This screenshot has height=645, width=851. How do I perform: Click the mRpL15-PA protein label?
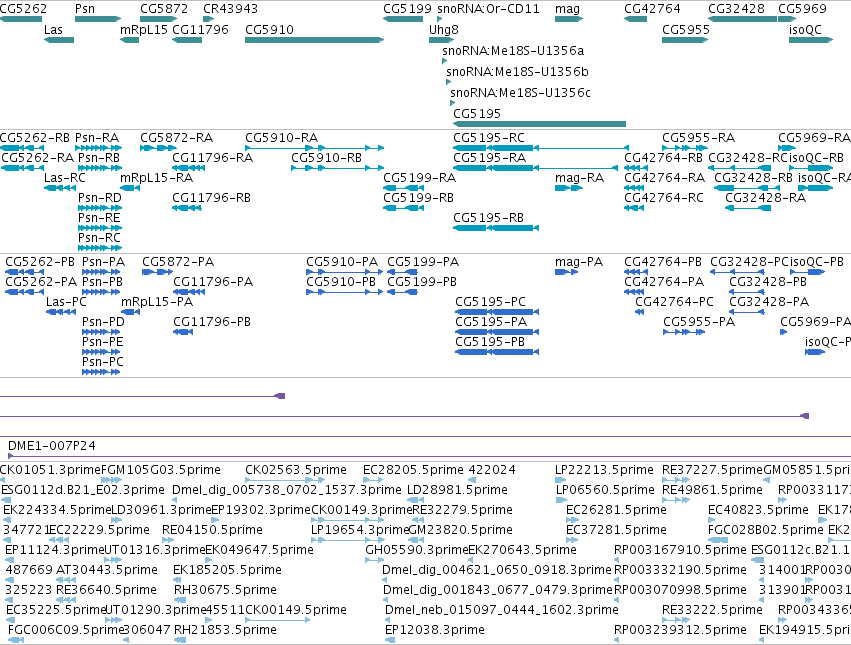(x=157, y=302)
